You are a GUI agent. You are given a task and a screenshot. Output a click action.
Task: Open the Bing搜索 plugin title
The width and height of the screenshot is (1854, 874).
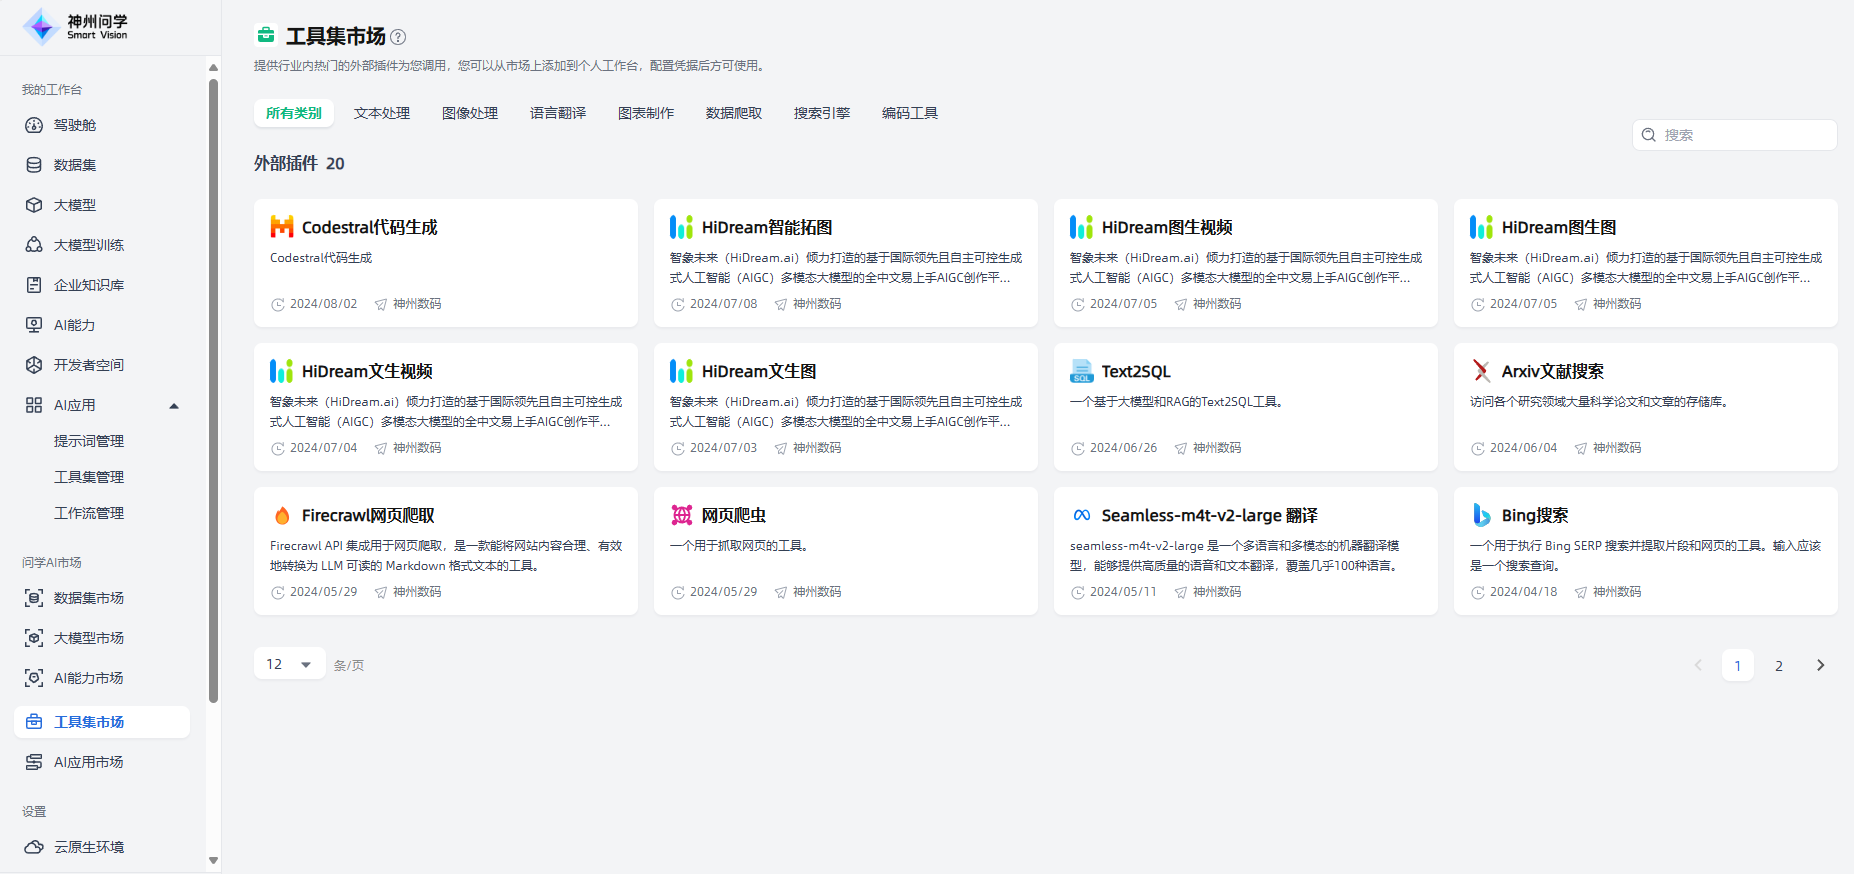point(1535,515)
